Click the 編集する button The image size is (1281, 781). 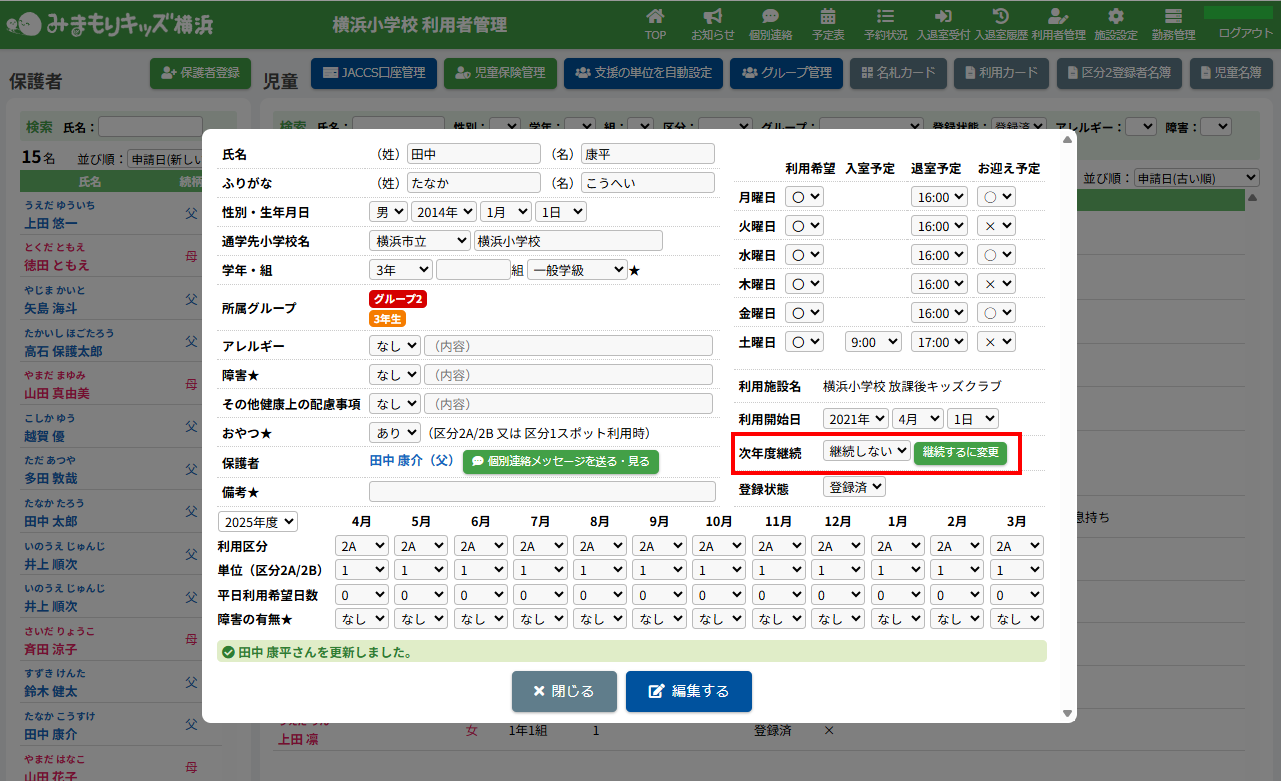688,691
